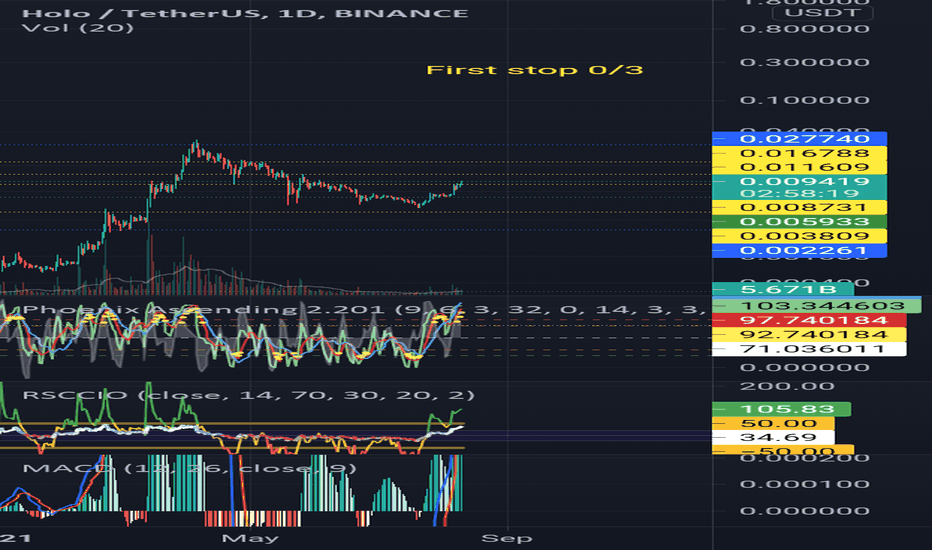Click the yellow 0.011609 price label

(x=799, y=167)
